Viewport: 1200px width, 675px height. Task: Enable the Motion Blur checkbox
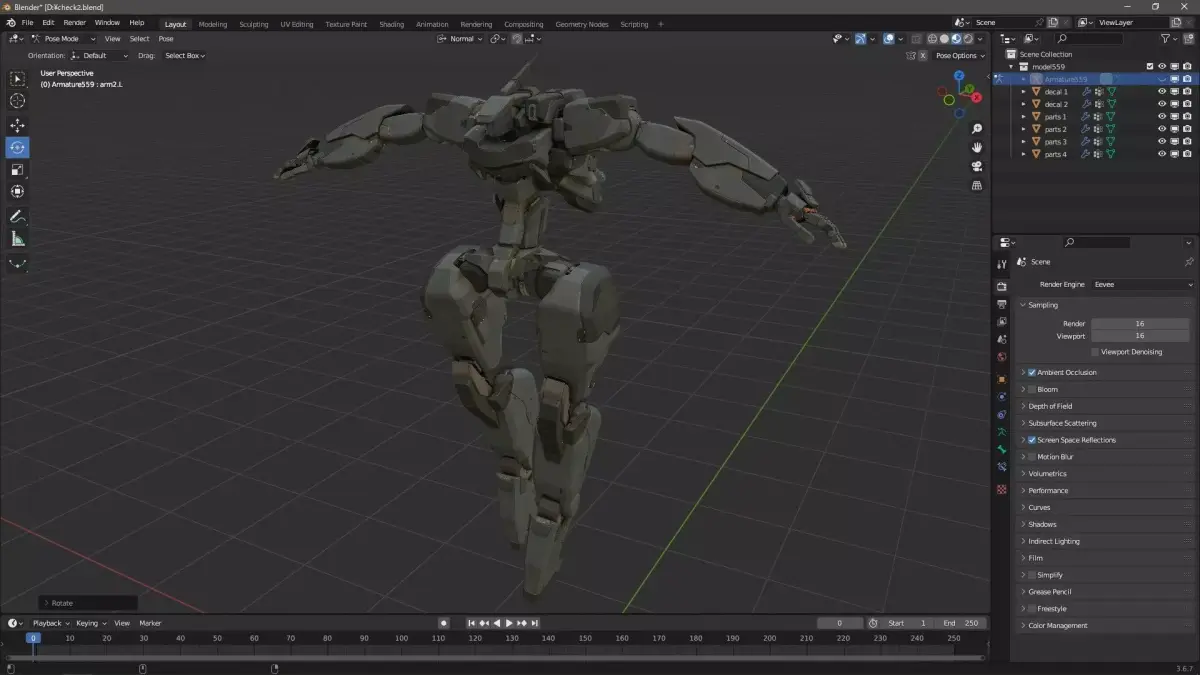(x=1032, y=457)
